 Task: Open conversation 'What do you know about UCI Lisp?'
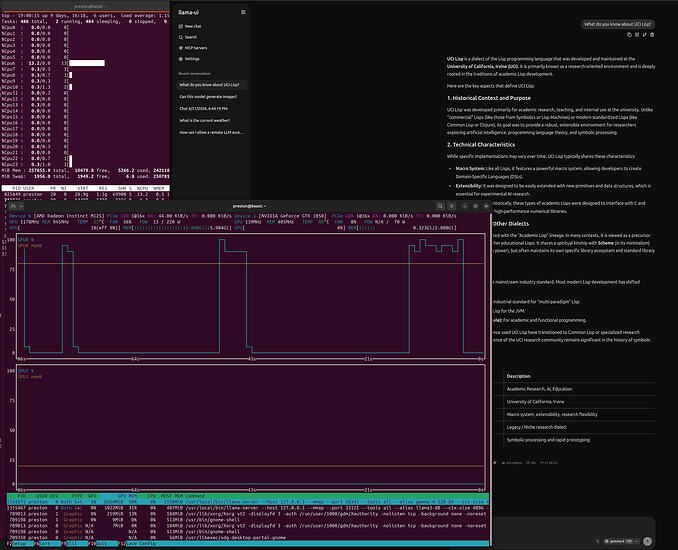(x=211, y=85)
